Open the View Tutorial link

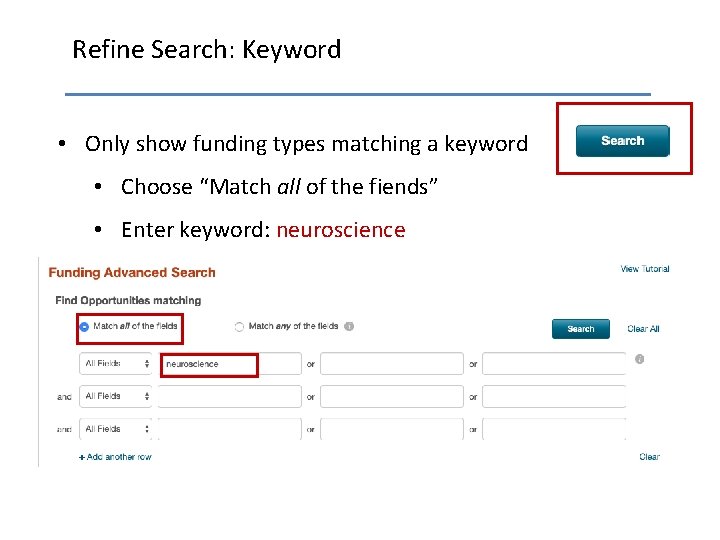(x=644, y=269)
